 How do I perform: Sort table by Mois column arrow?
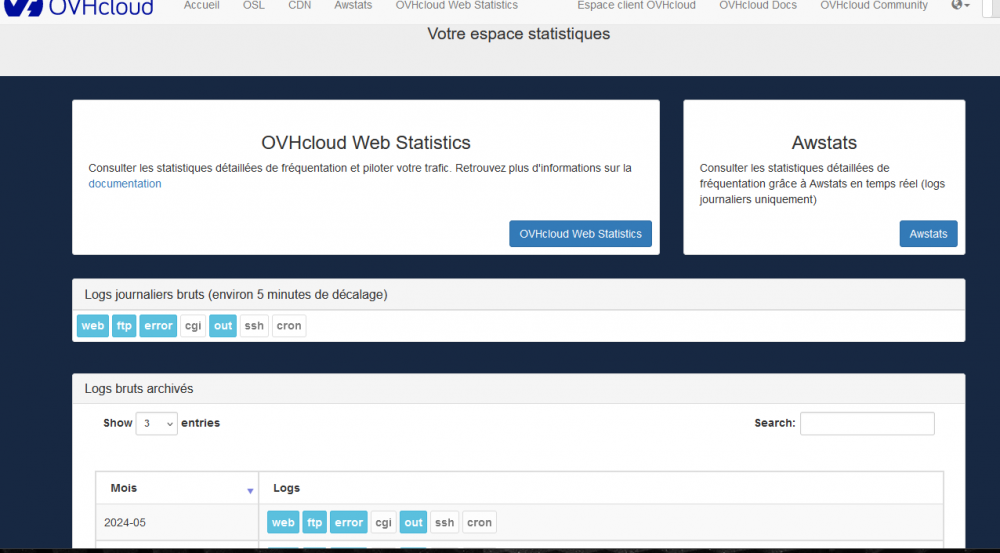coord(250,490)
